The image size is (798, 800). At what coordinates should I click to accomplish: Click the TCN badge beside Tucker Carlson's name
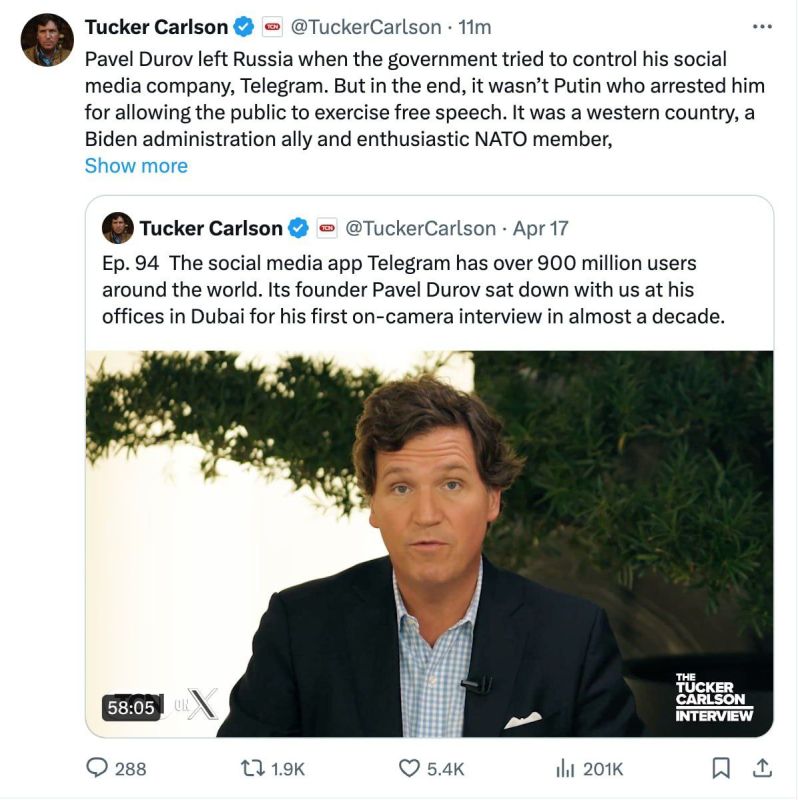272,25
